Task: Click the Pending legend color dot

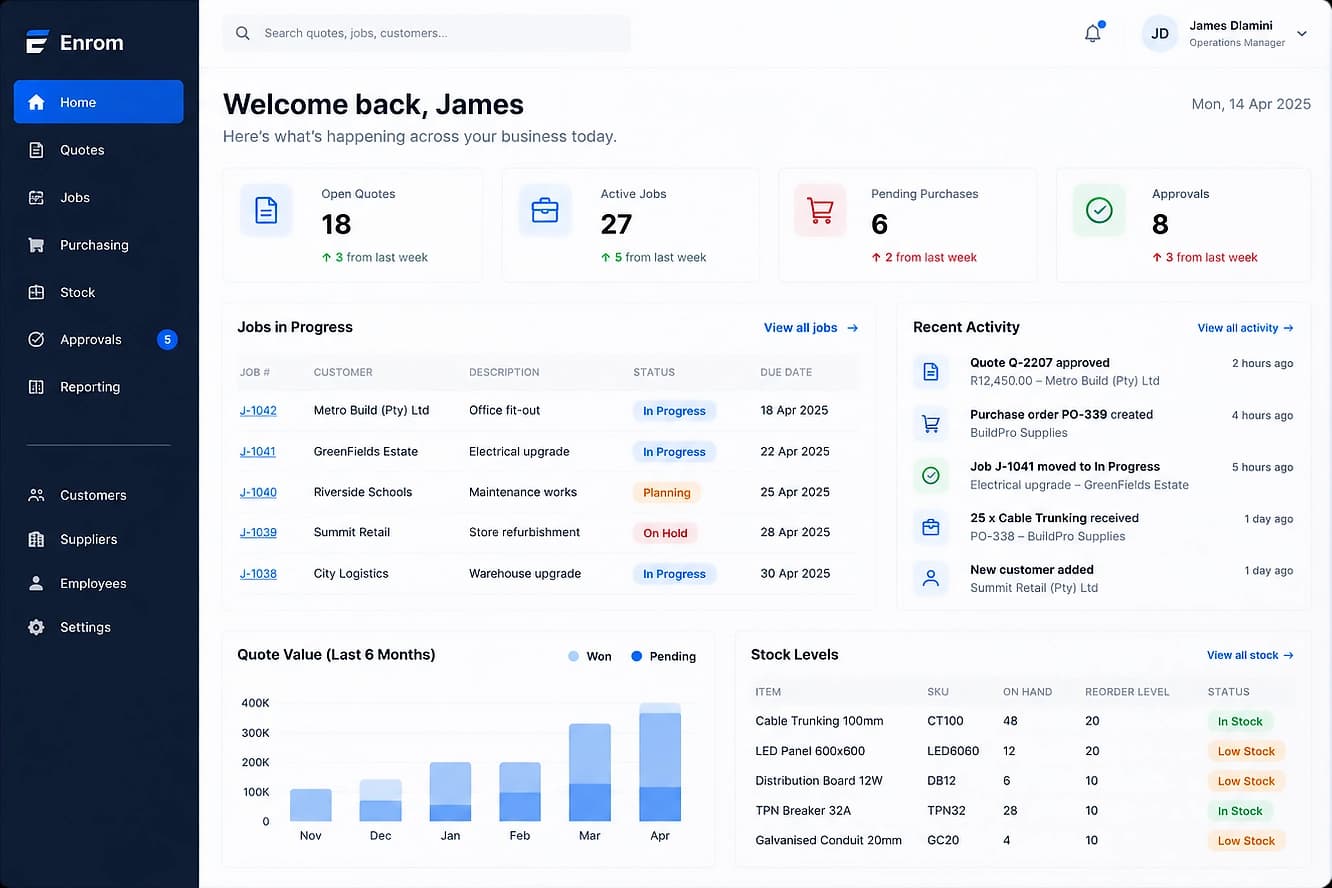Action: (x=637, y=656)
